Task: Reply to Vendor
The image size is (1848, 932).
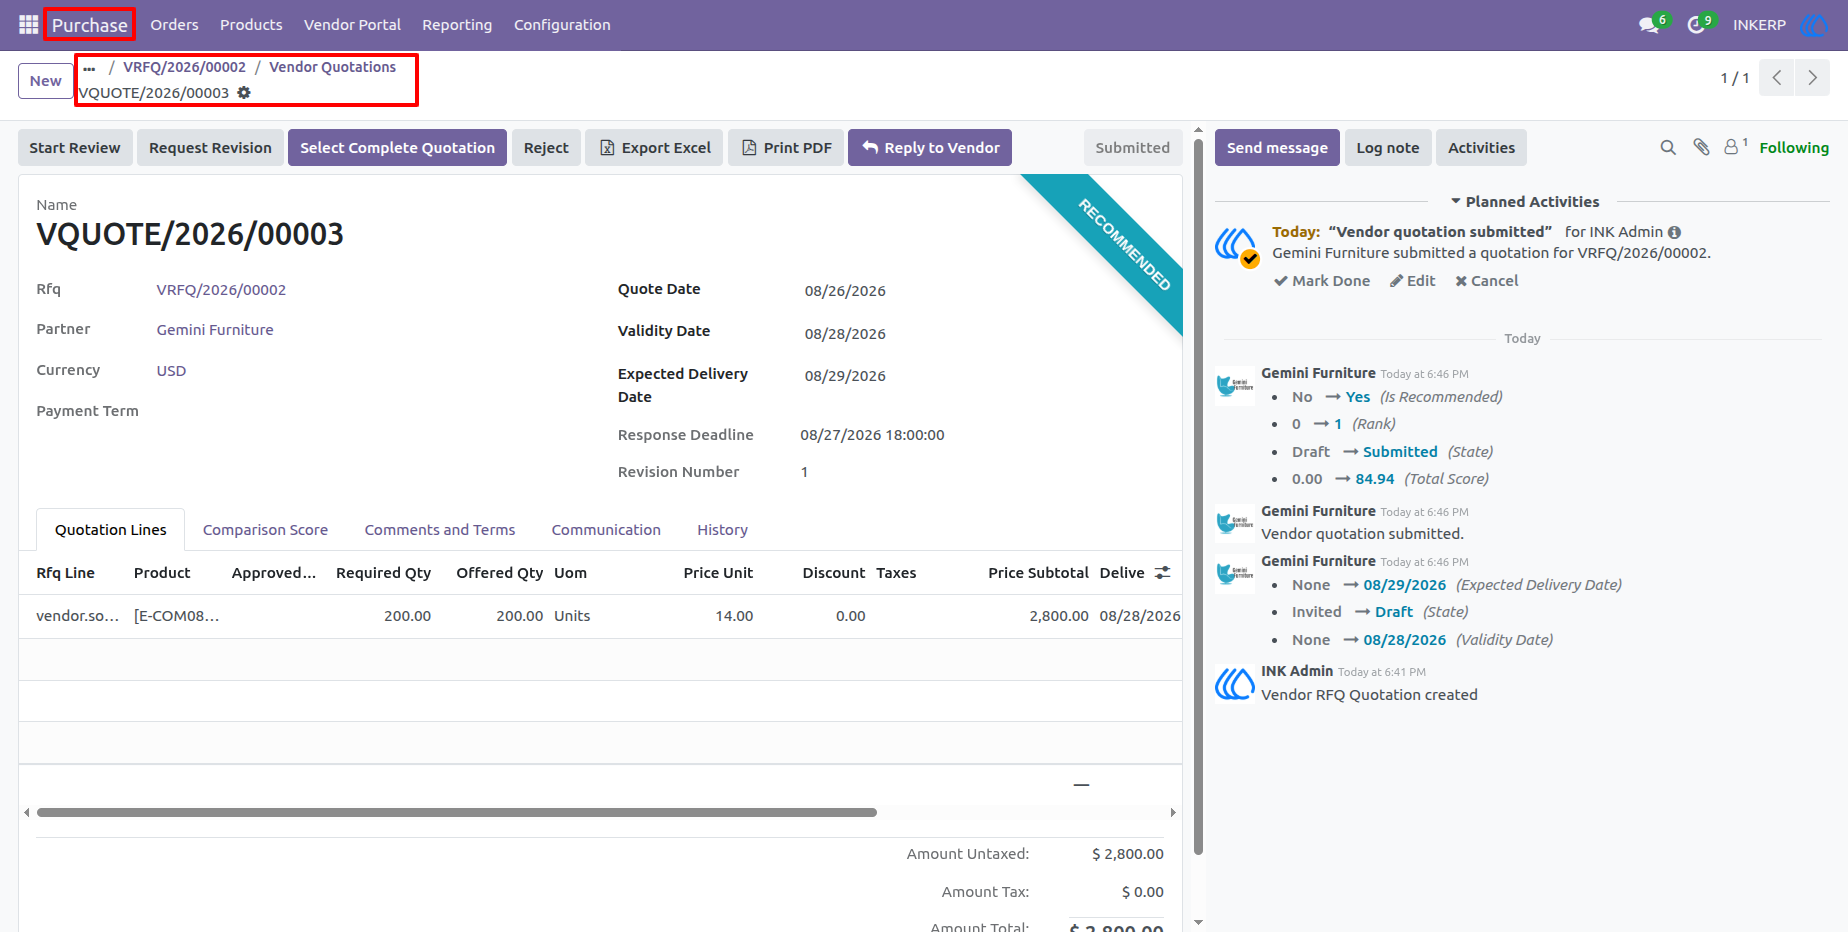Action: (x=930, y=148)
